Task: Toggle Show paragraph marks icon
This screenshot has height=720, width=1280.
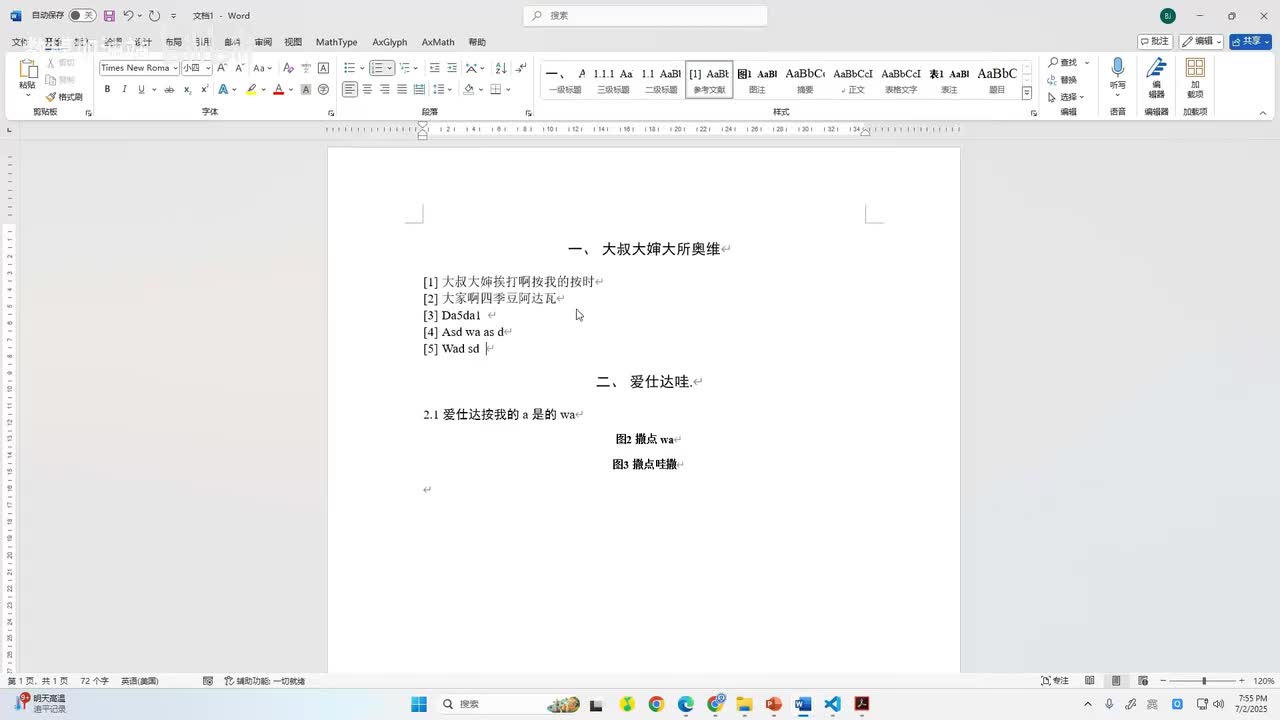Action: [x=520, y=68]
